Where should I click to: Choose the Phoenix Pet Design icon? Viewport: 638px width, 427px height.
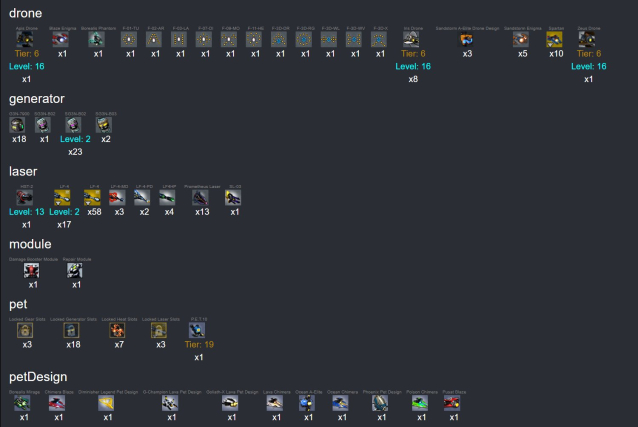point(379,402)
